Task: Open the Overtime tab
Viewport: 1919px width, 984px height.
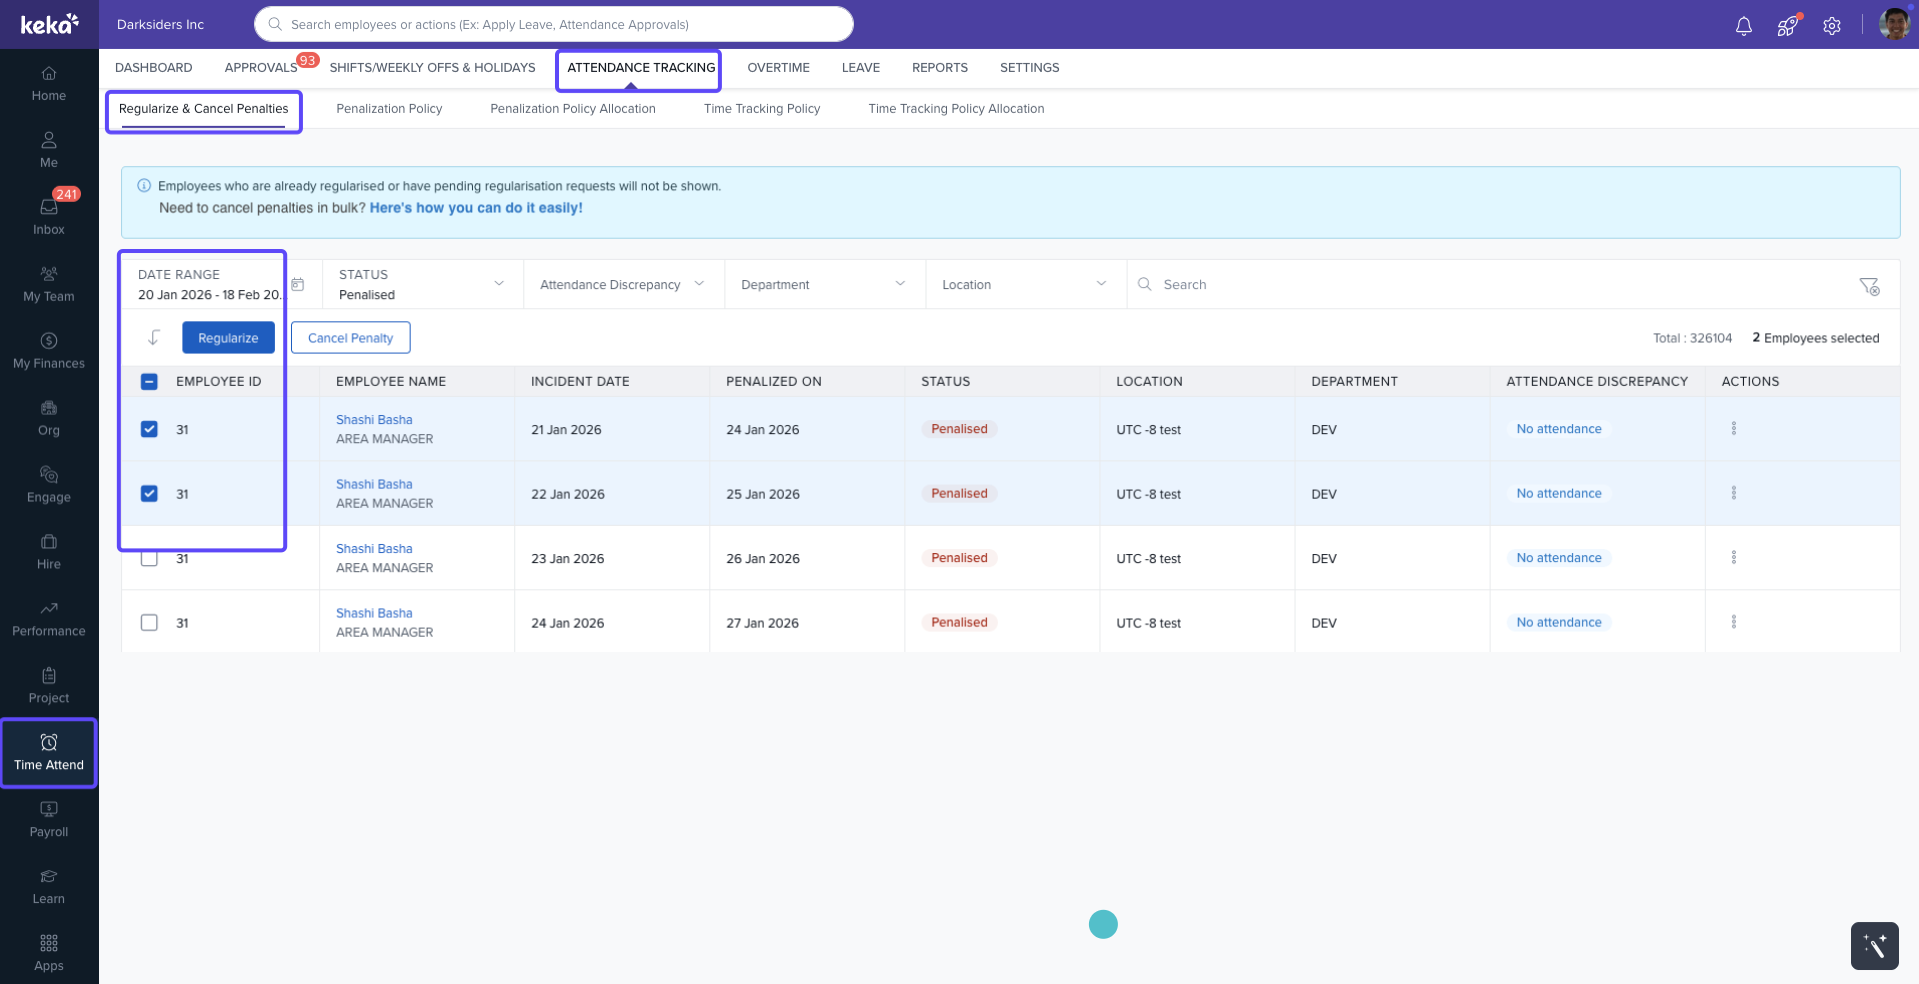Action: [778, 68]
